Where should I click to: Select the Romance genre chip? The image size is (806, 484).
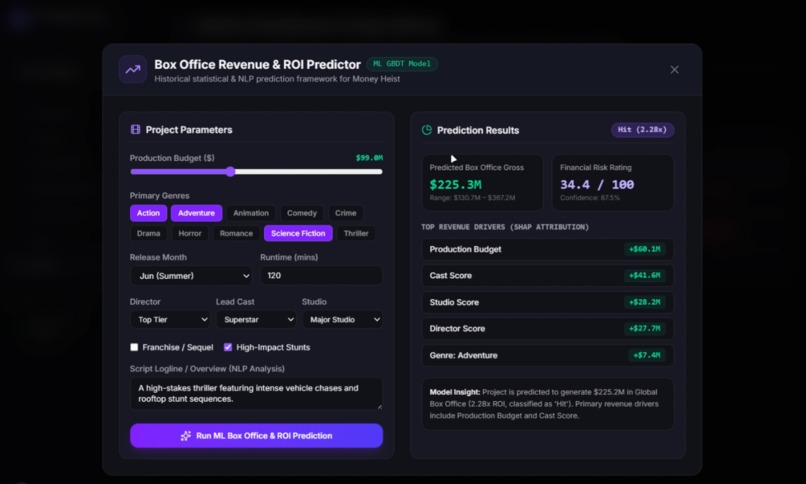pos(236,233)
